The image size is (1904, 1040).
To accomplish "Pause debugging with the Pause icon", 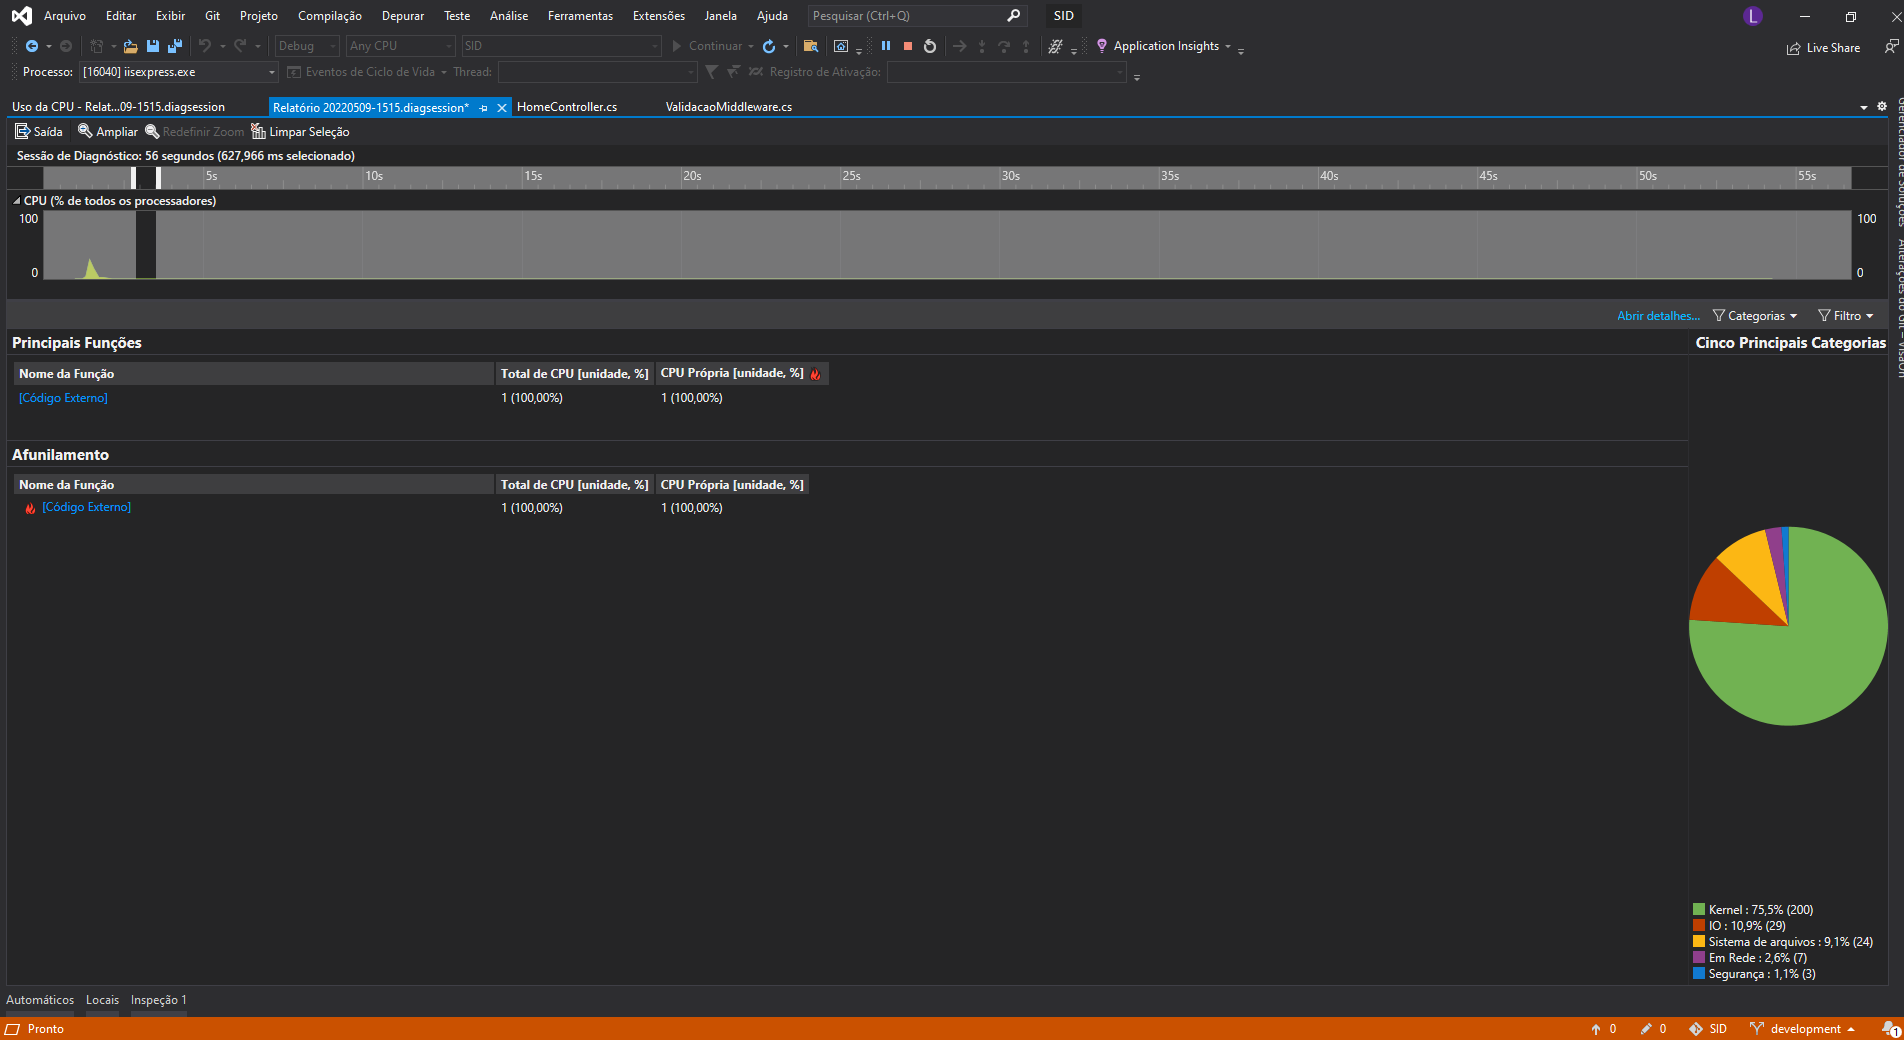I will [x=885, y=46].
